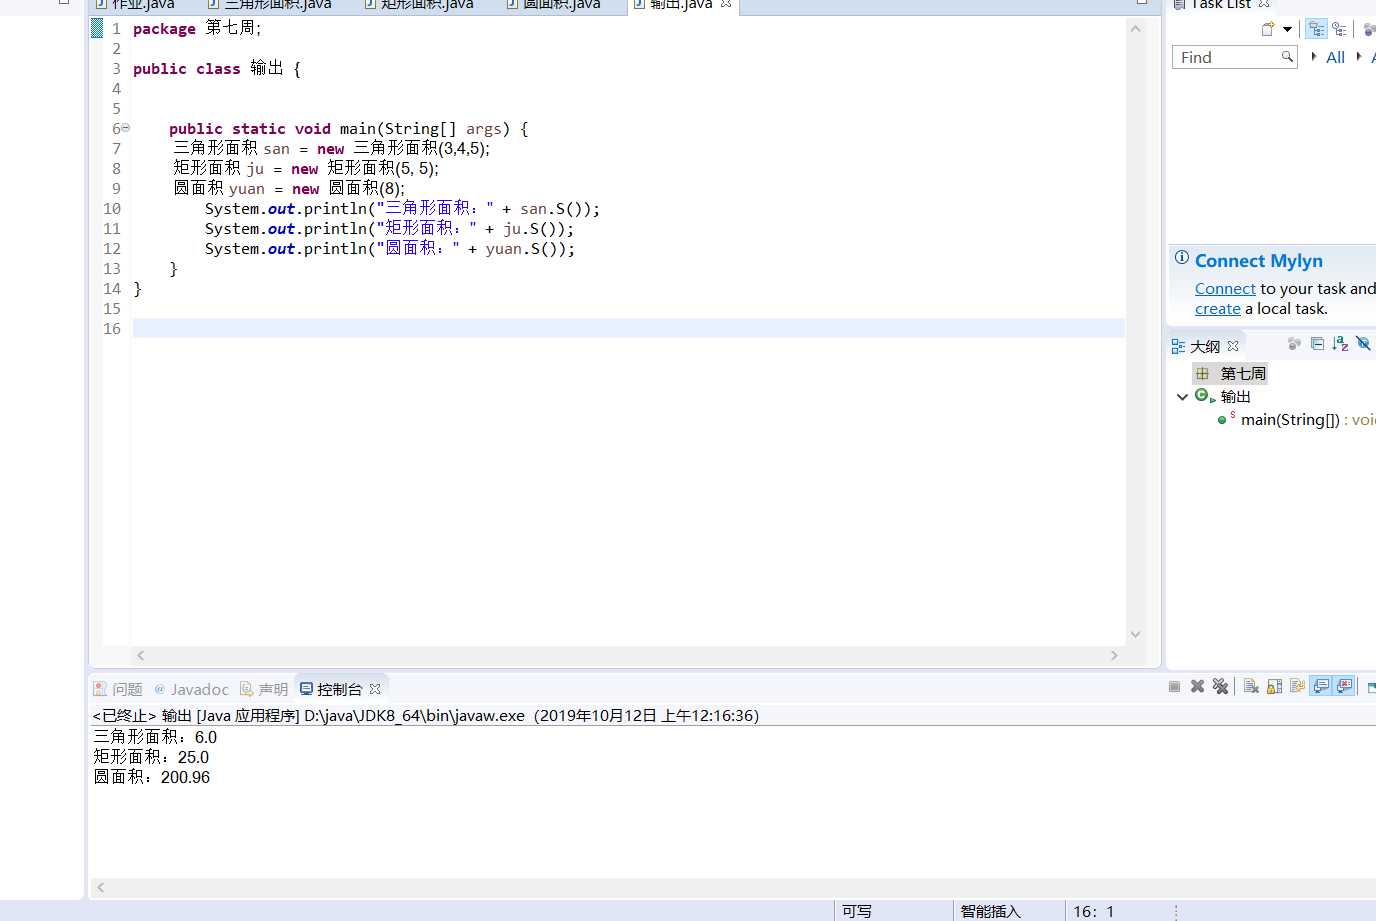Click the 智能插入 insert mode status

click(990, 911)
